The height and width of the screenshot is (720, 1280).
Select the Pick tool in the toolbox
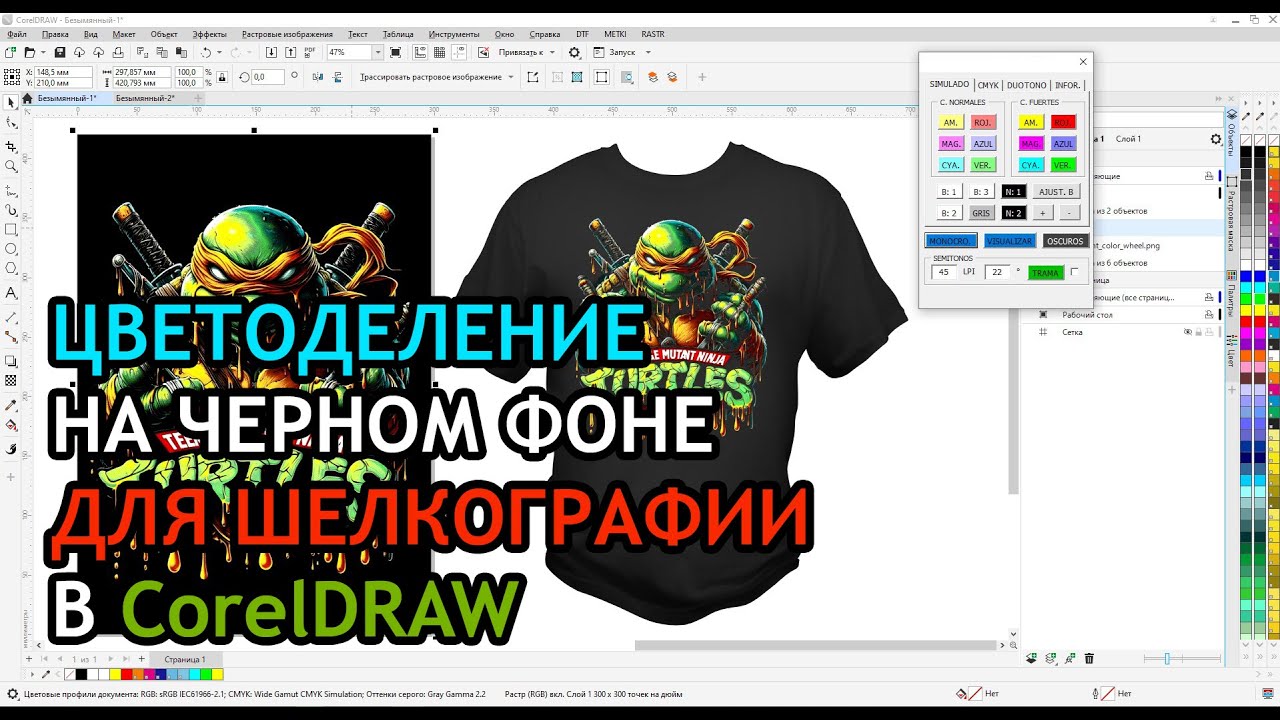[11, 102]
